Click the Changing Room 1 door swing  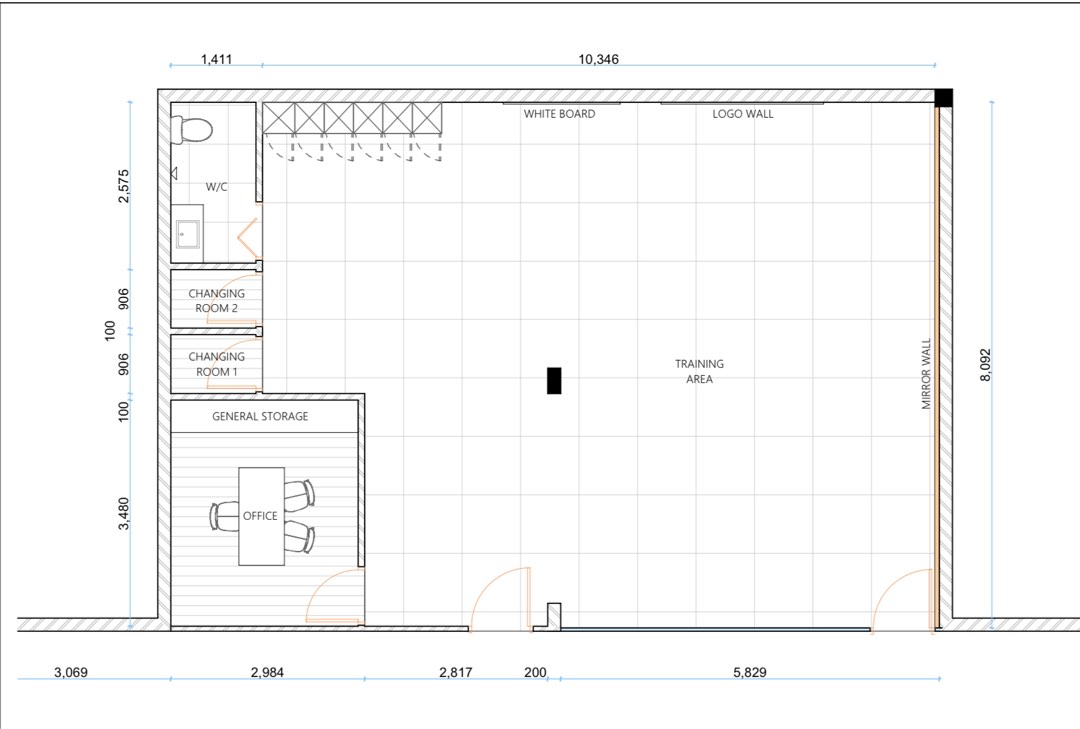click(x=234, y=364)
